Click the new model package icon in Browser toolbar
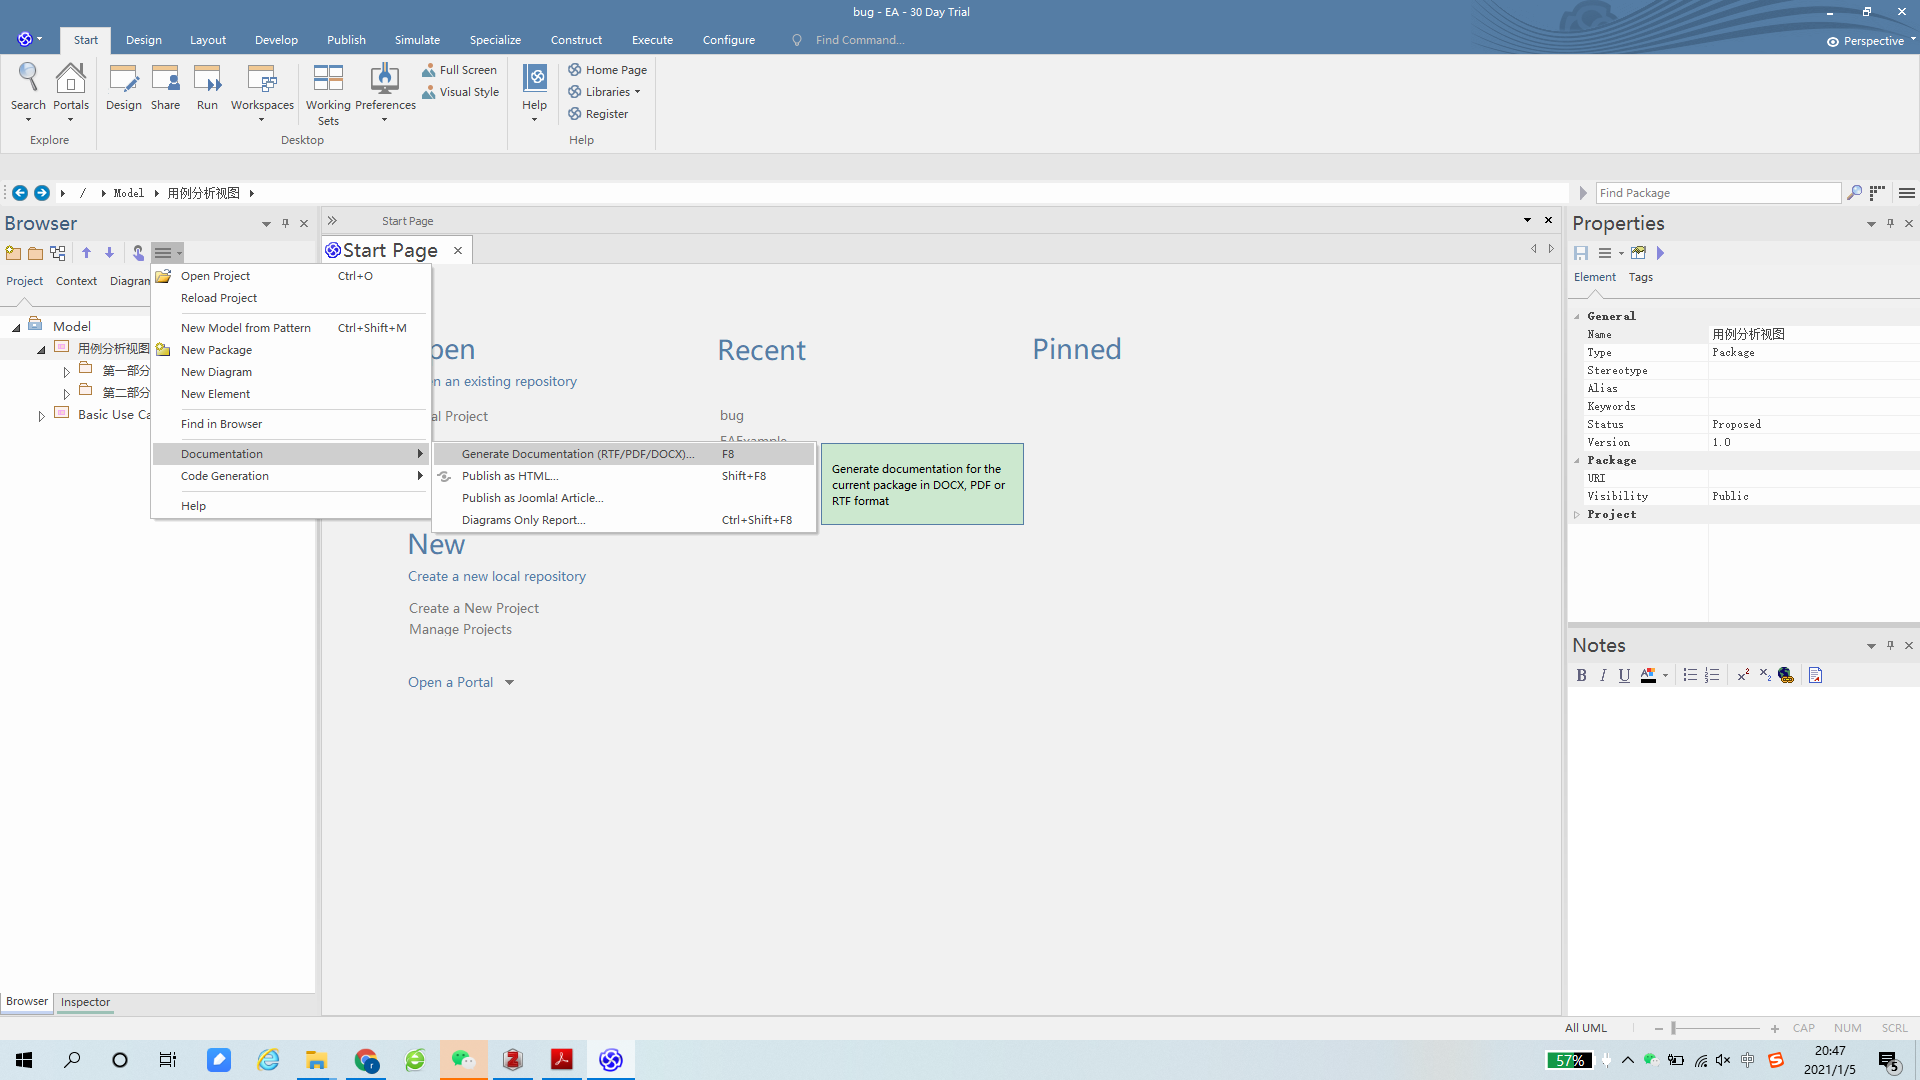 coord(13,253)
